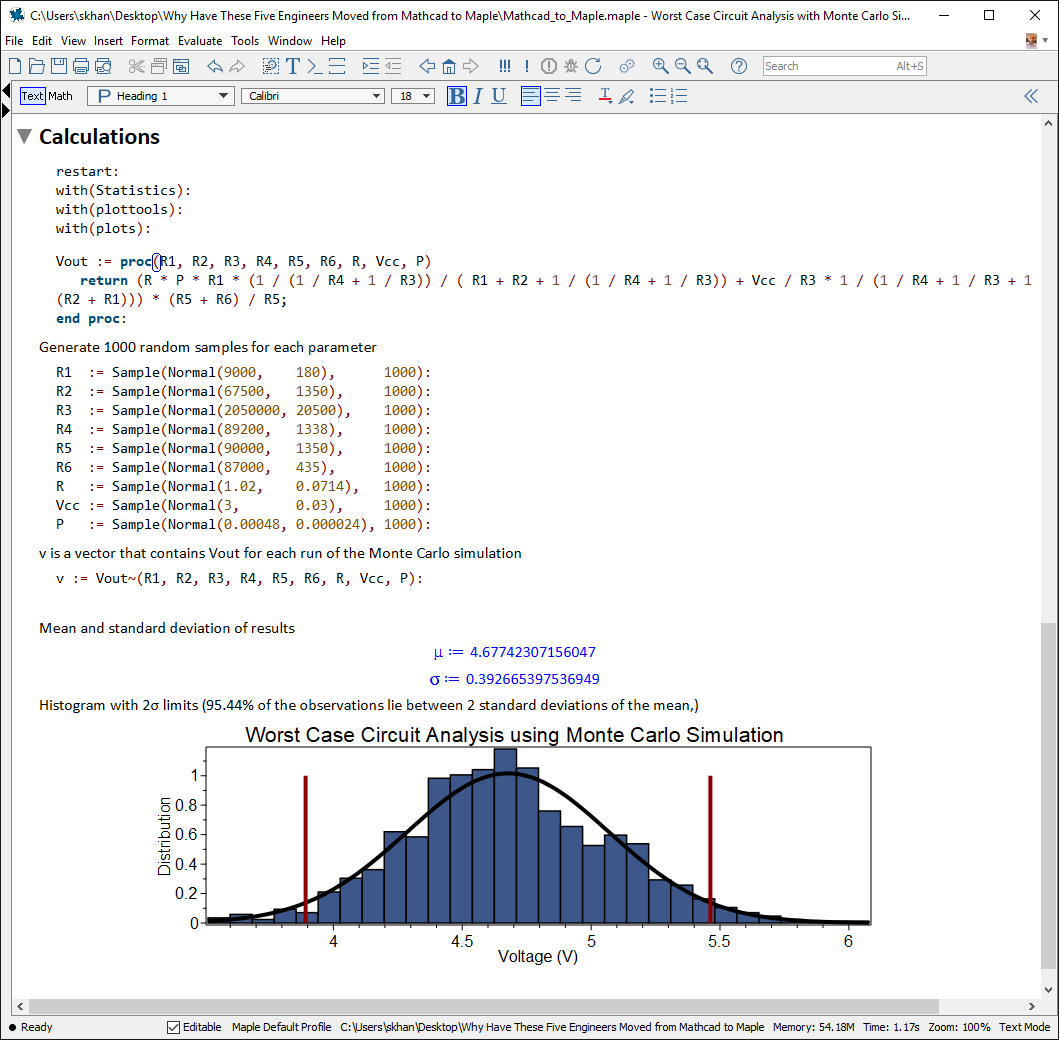Execute entire worksheet with triple exclamation icon

point(504,66)
